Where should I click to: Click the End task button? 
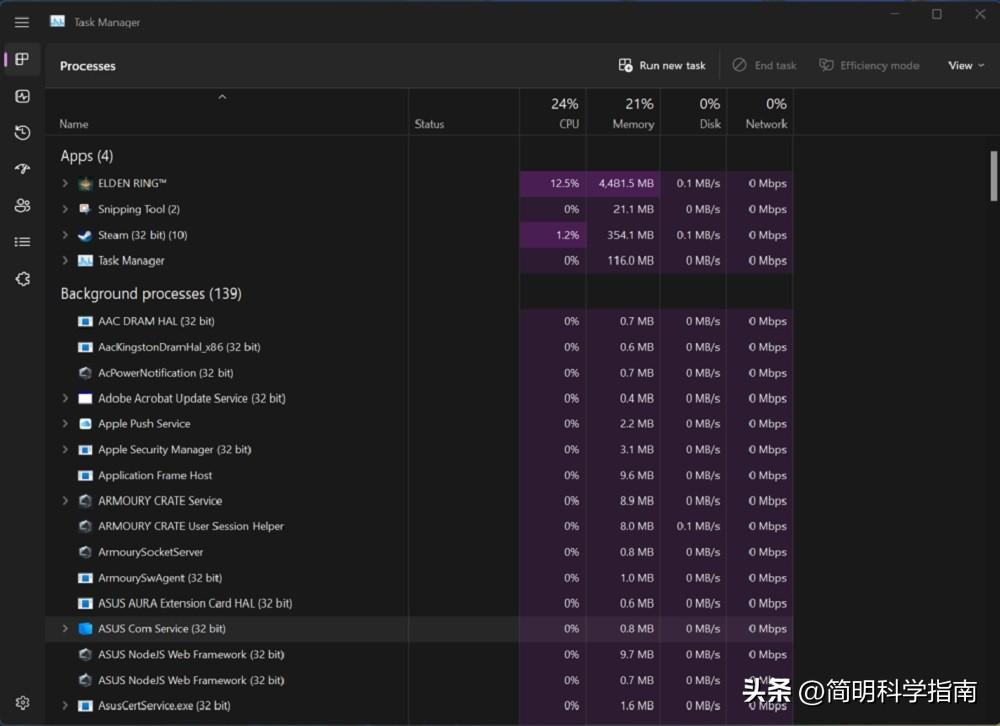pyautogui.click(x=764, y=66)
